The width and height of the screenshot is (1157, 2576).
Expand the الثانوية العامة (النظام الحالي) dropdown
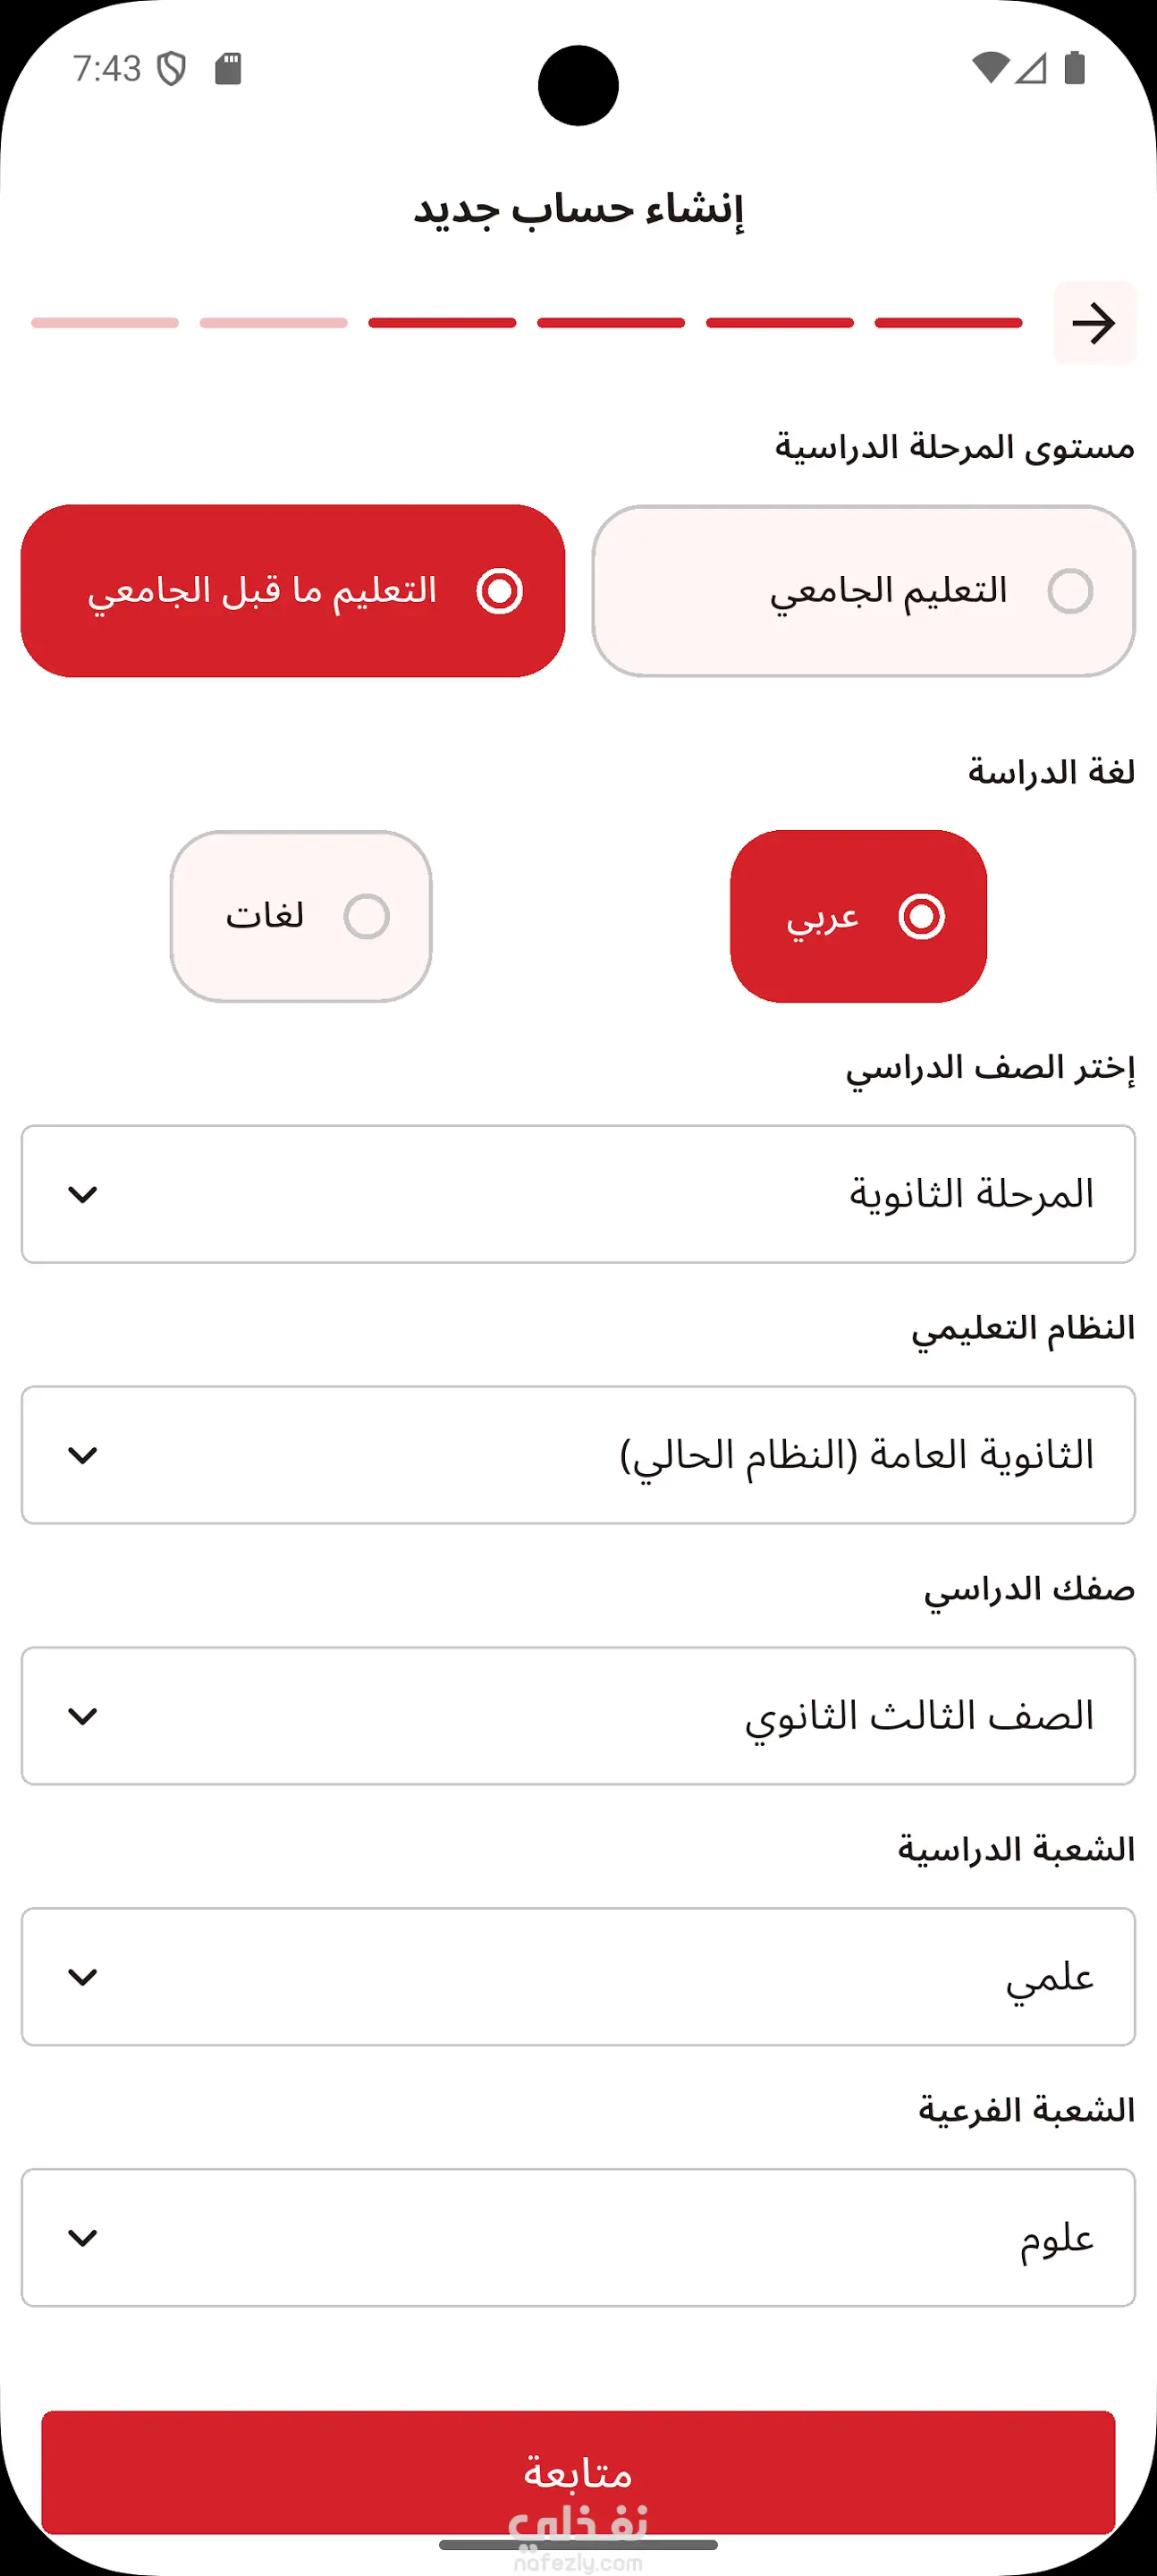click(578, 1455)
